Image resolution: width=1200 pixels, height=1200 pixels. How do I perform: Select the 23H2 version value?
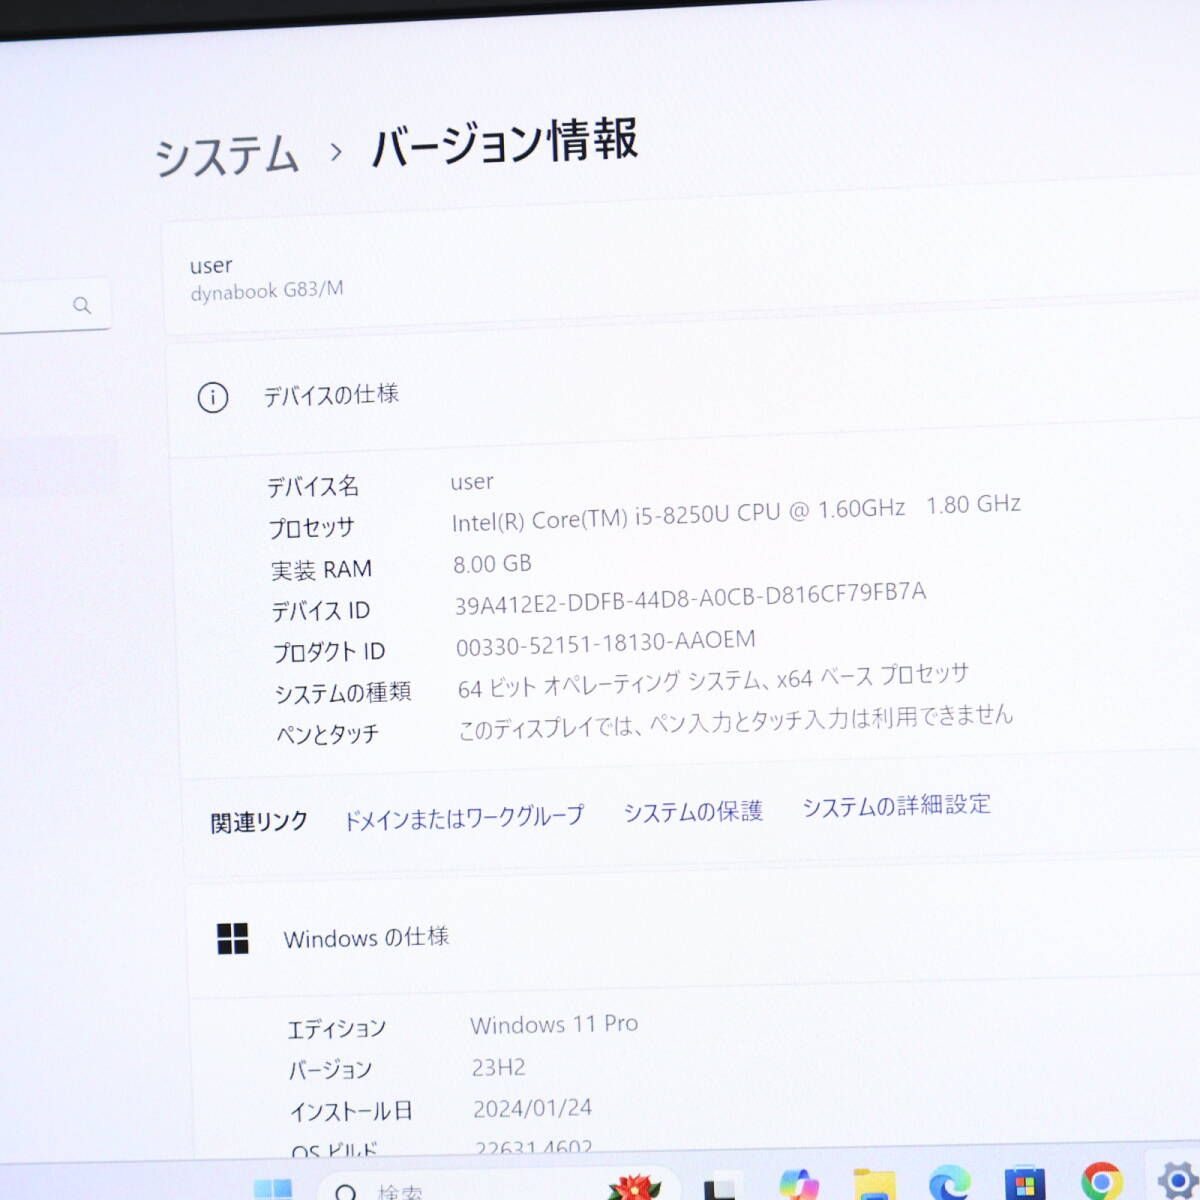pyautogui.click(x=498, y=1067)
